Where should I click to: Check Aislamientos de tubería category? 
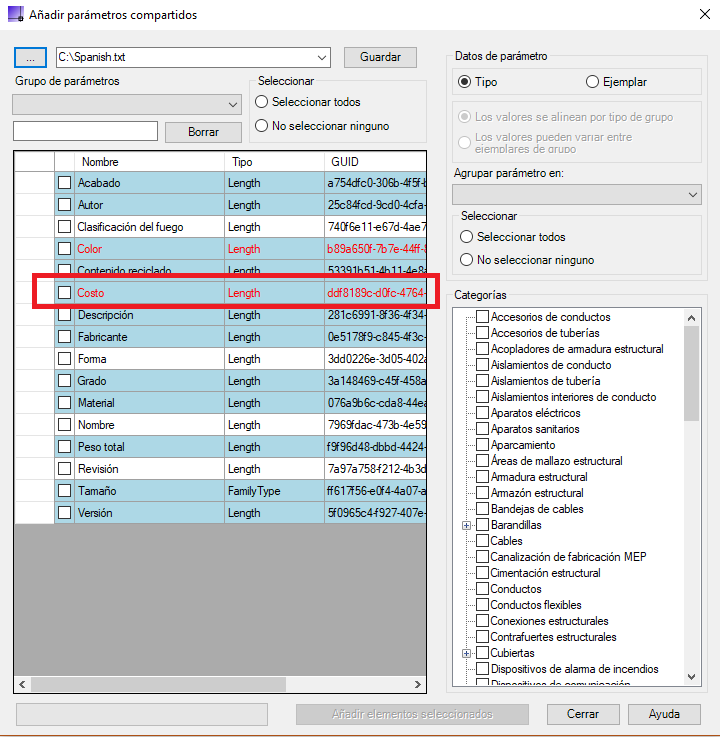[x=482, y=381]
